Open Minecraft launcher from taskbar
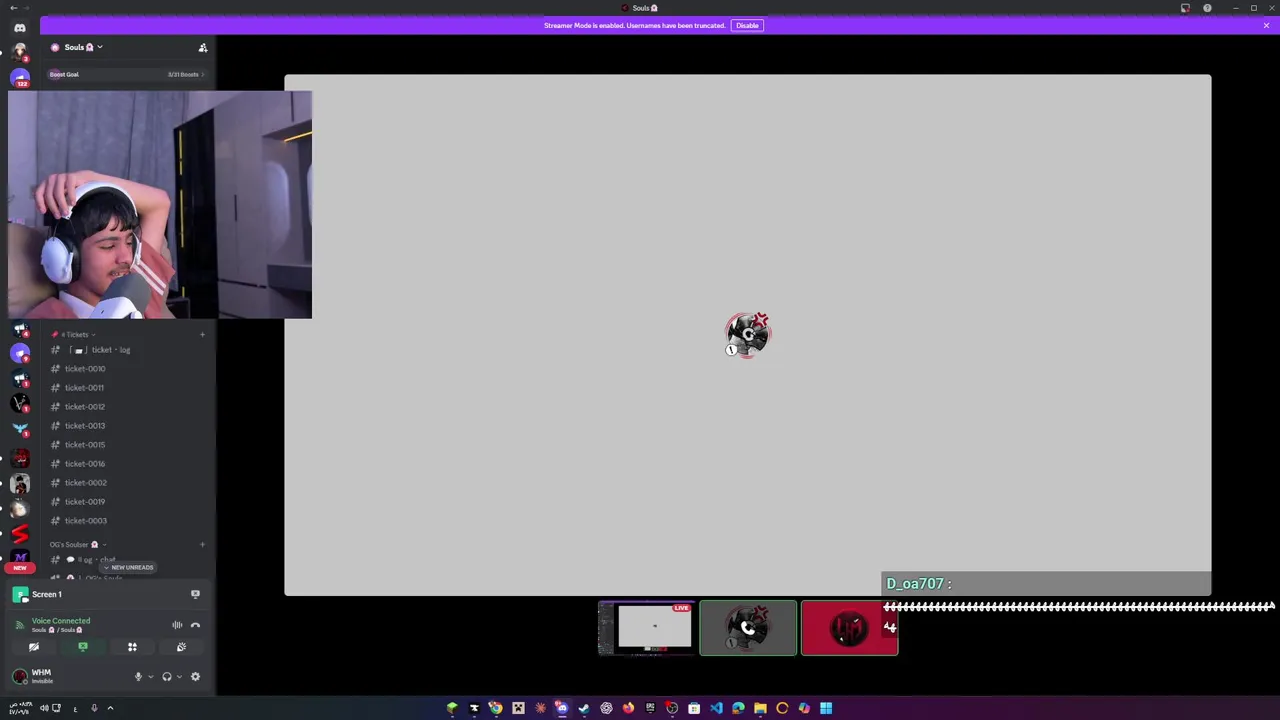The width and height of the screenshot is (1280, 720). [452, 708]
